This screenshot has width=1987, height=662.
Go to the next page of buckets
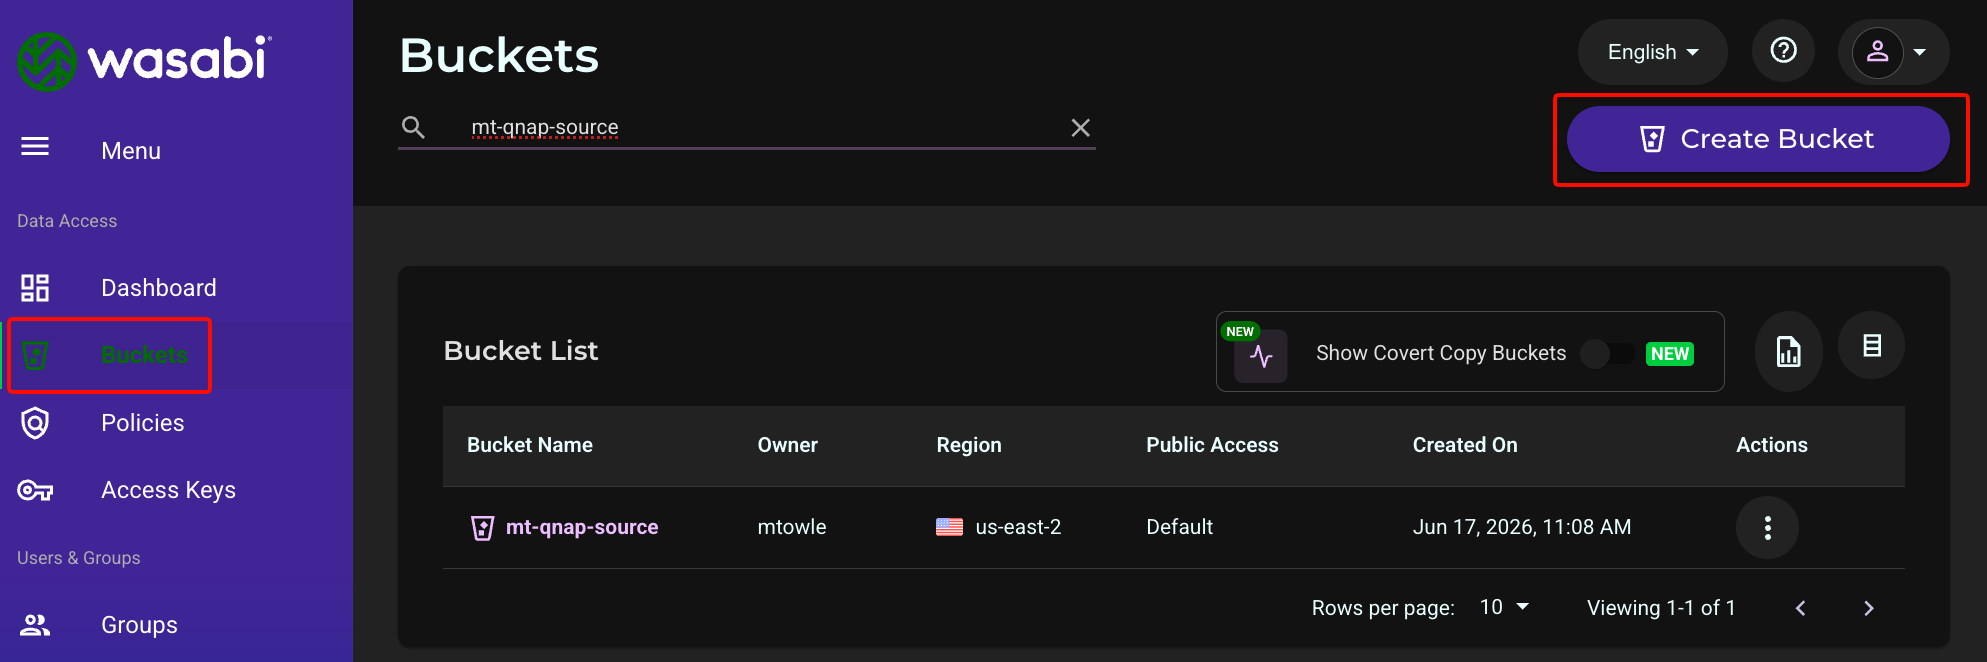[1868, 608]
